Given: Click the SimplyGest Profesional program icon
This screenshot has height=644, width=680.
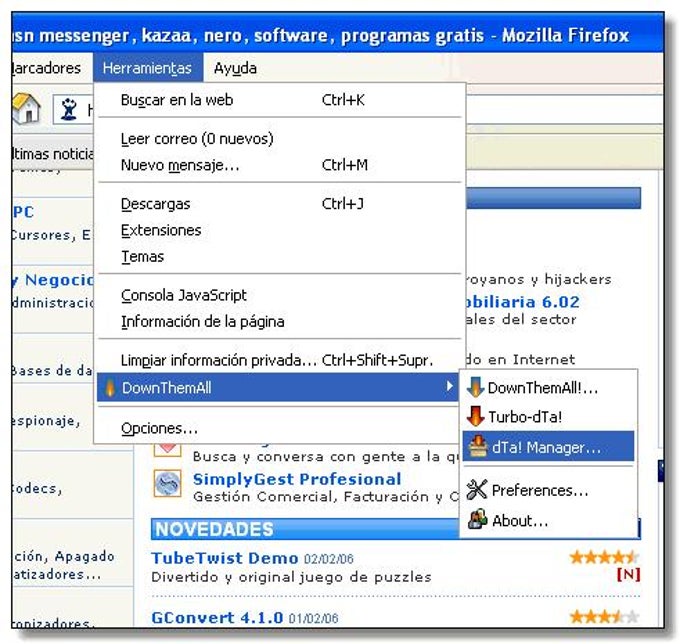Looking at the screenshot, I should click(x=167, y=483).
